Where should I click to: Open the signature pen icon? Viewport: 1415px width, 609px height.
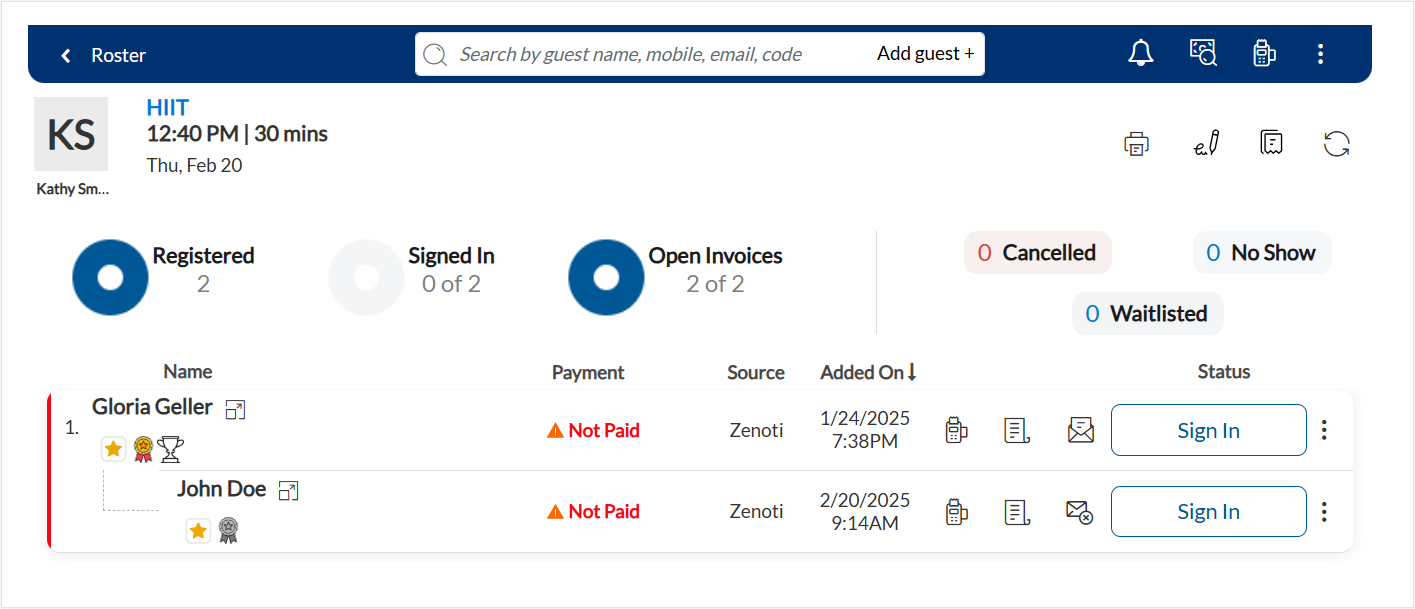pos(1207,144)
